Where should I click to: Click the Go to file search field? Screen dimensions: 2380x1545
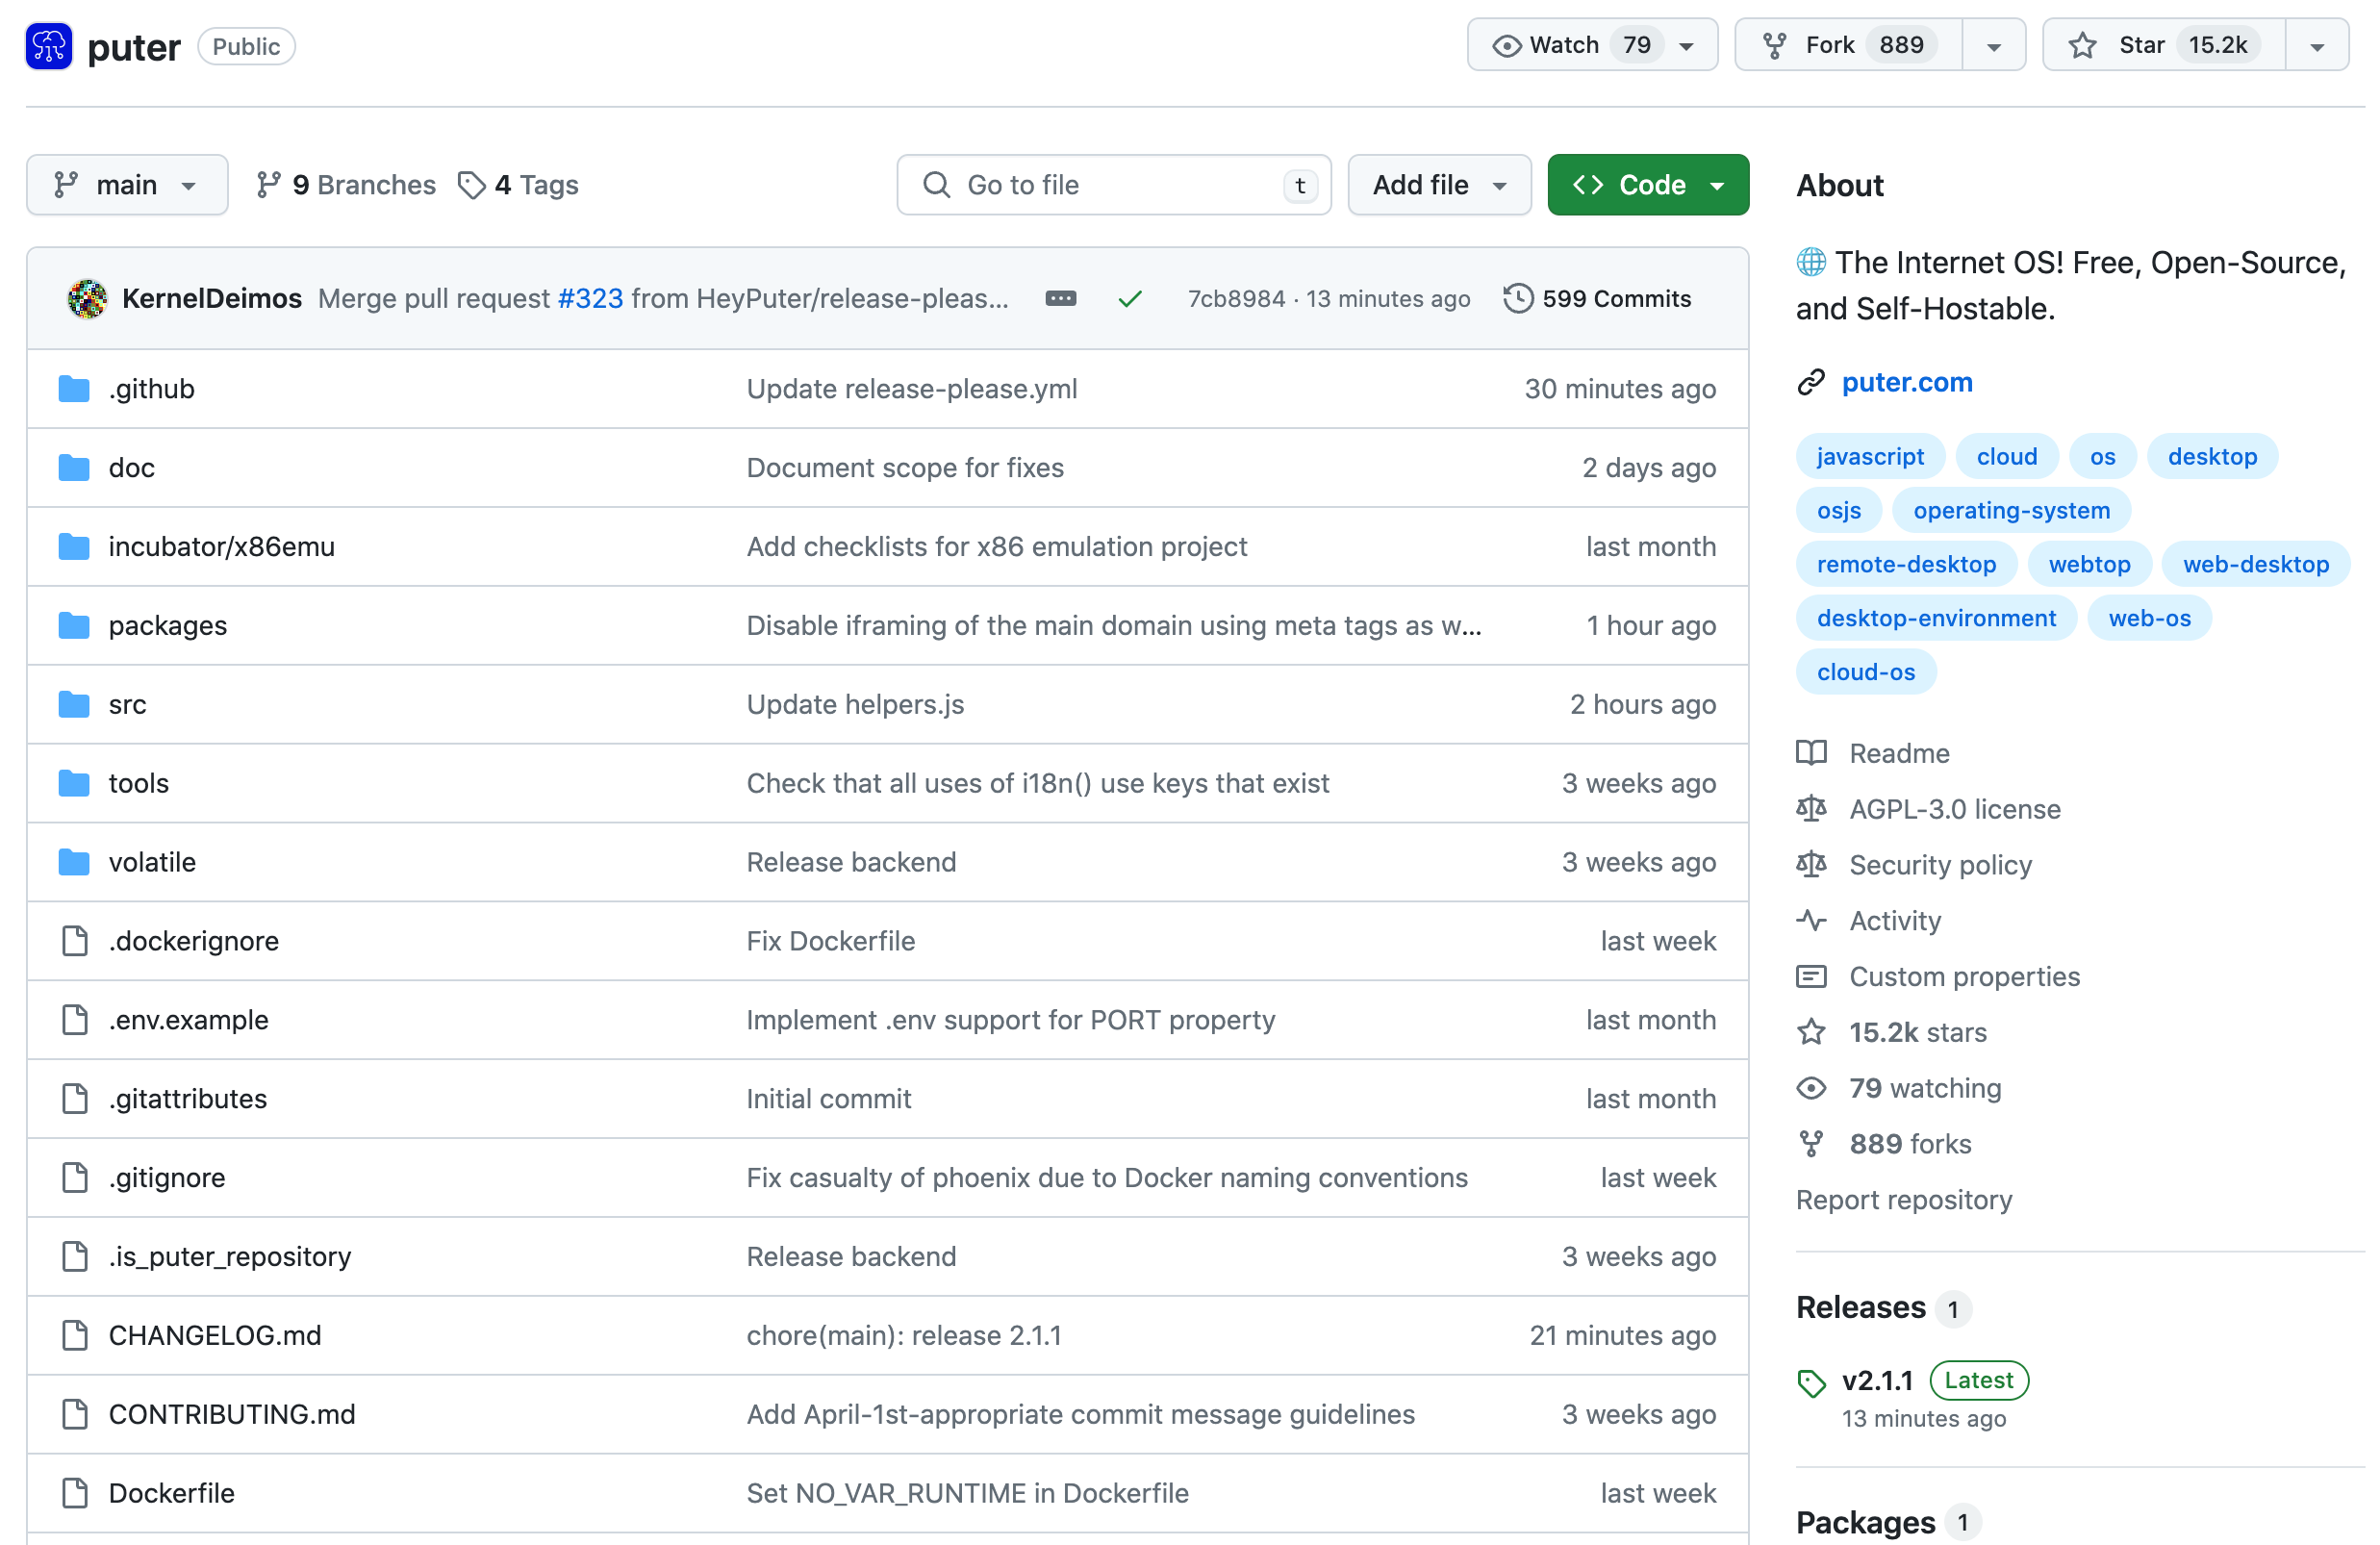[x=1113, y=185]
